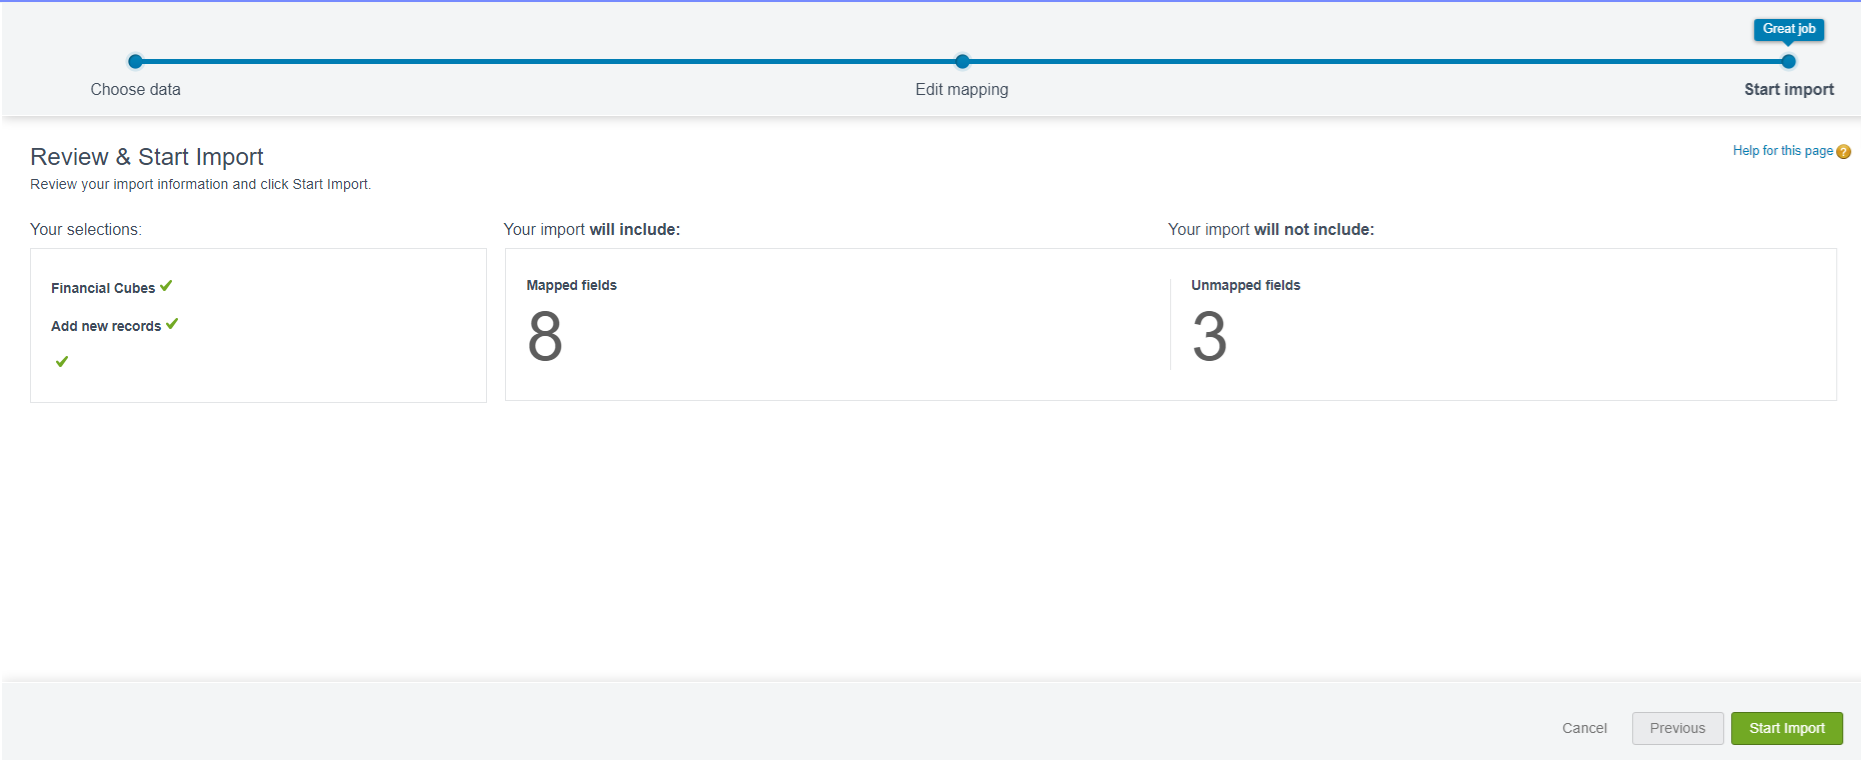Click the Choose data step circle
This screenshot has width=1861, height=760.
coord(136,61)
